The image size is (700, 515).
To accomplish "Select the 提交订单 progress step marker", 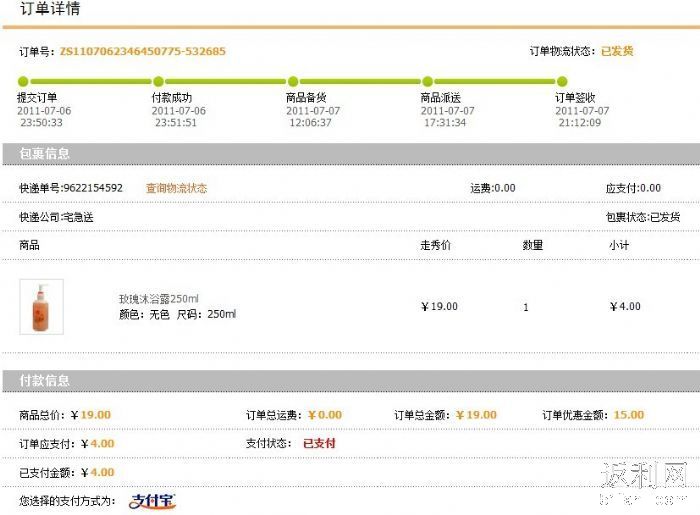I will (23, 81).
